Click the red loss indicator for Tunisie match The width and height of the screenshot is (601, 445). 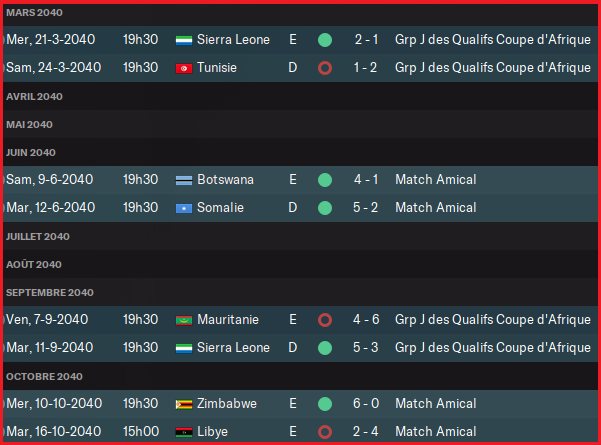pyautogui.click(x=324, y=68)
